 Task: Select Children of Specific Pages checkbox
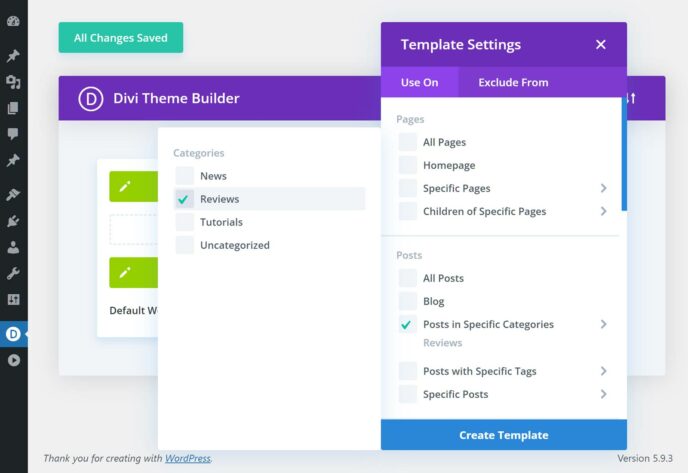click(408, 211)
